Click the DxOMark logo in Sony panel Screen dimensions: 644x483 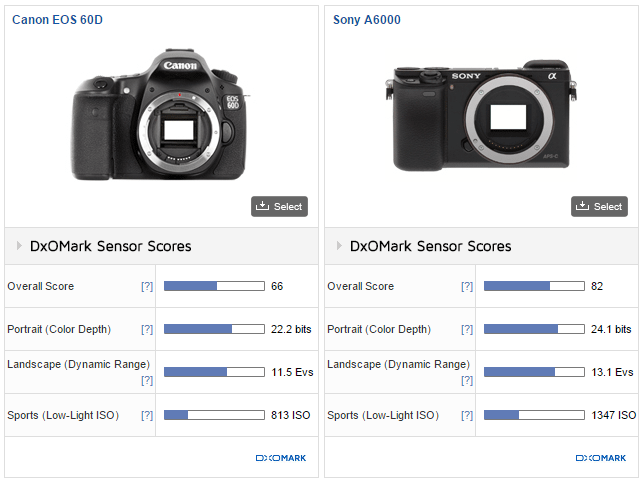(x=601, y=458)
